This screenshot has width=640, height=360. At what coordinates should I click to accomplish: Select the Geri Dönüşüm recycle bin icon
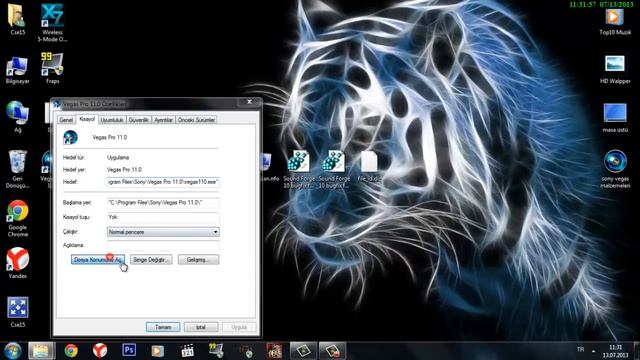click(x=17, y=169)
